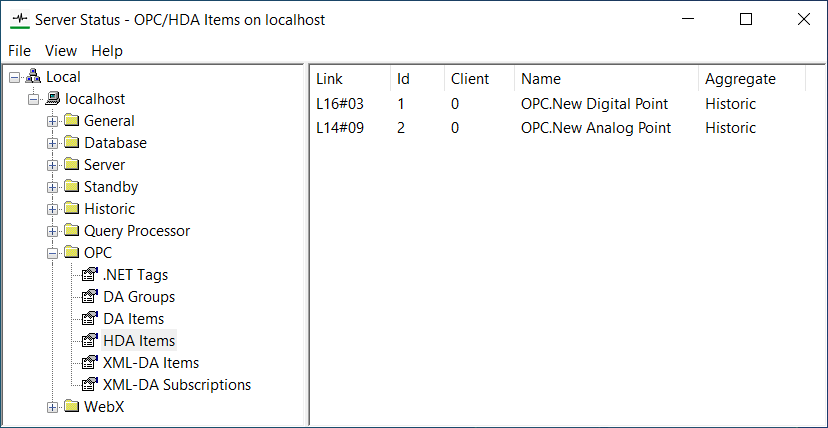The width and height of the screenshot is (828, 428).
Task: Sort list by Aggregate column header
Action: (740, 79)
